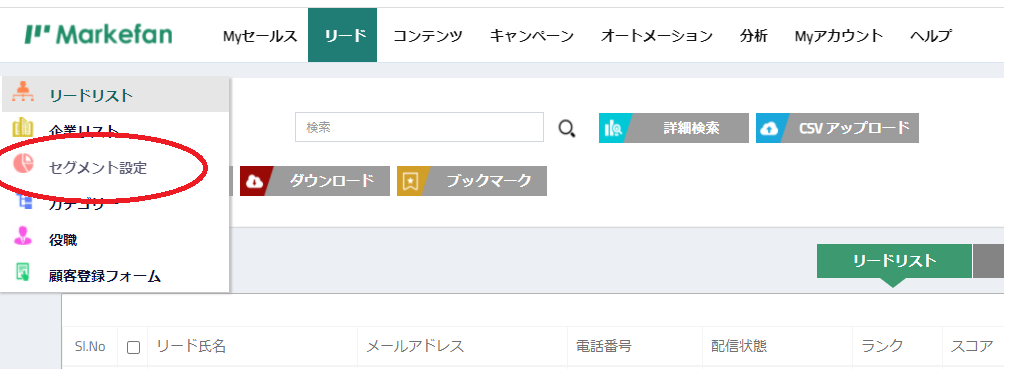
Task: Click the orange lead list hierarchy icon
Action: click(23, 94)
